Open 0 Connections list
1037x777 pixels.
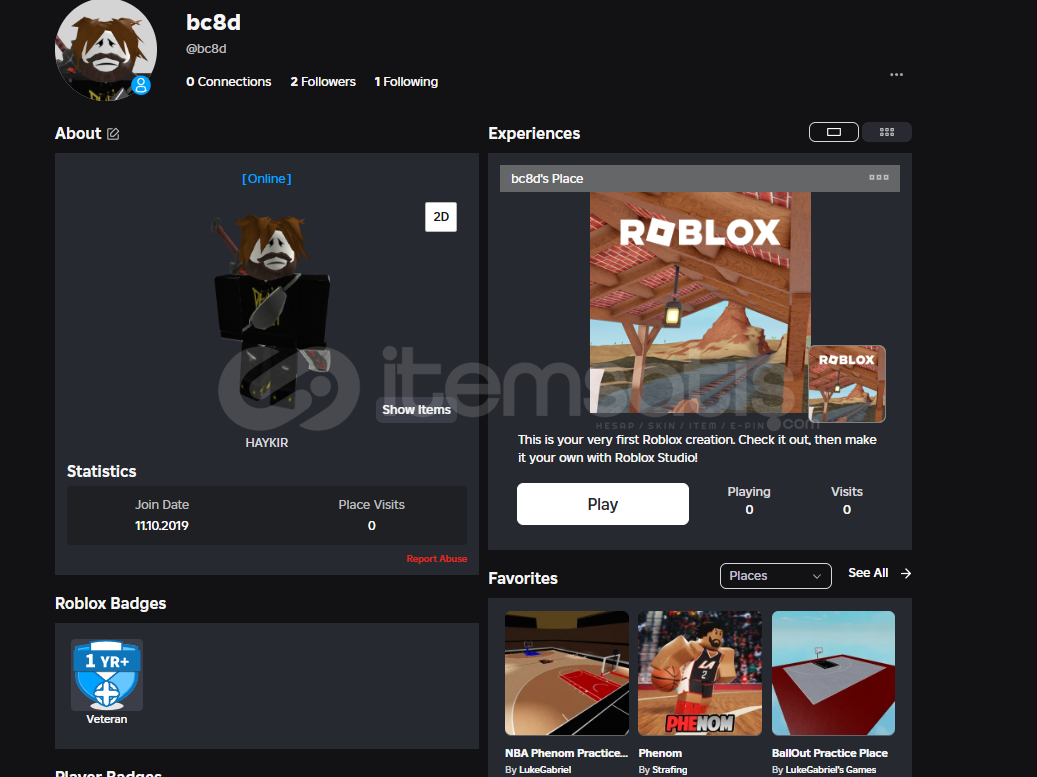pyautogui.click(x=228, y=81)
